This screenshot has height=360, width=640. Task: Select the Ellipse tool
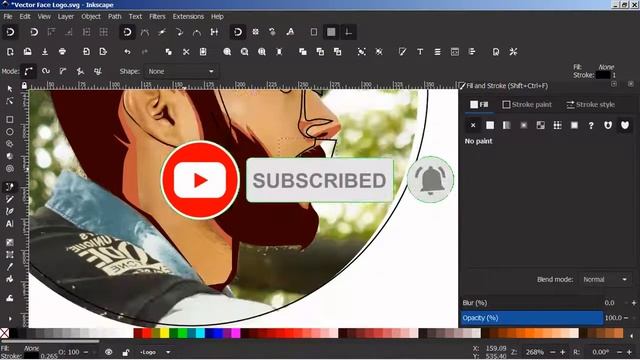pos(10,132)
